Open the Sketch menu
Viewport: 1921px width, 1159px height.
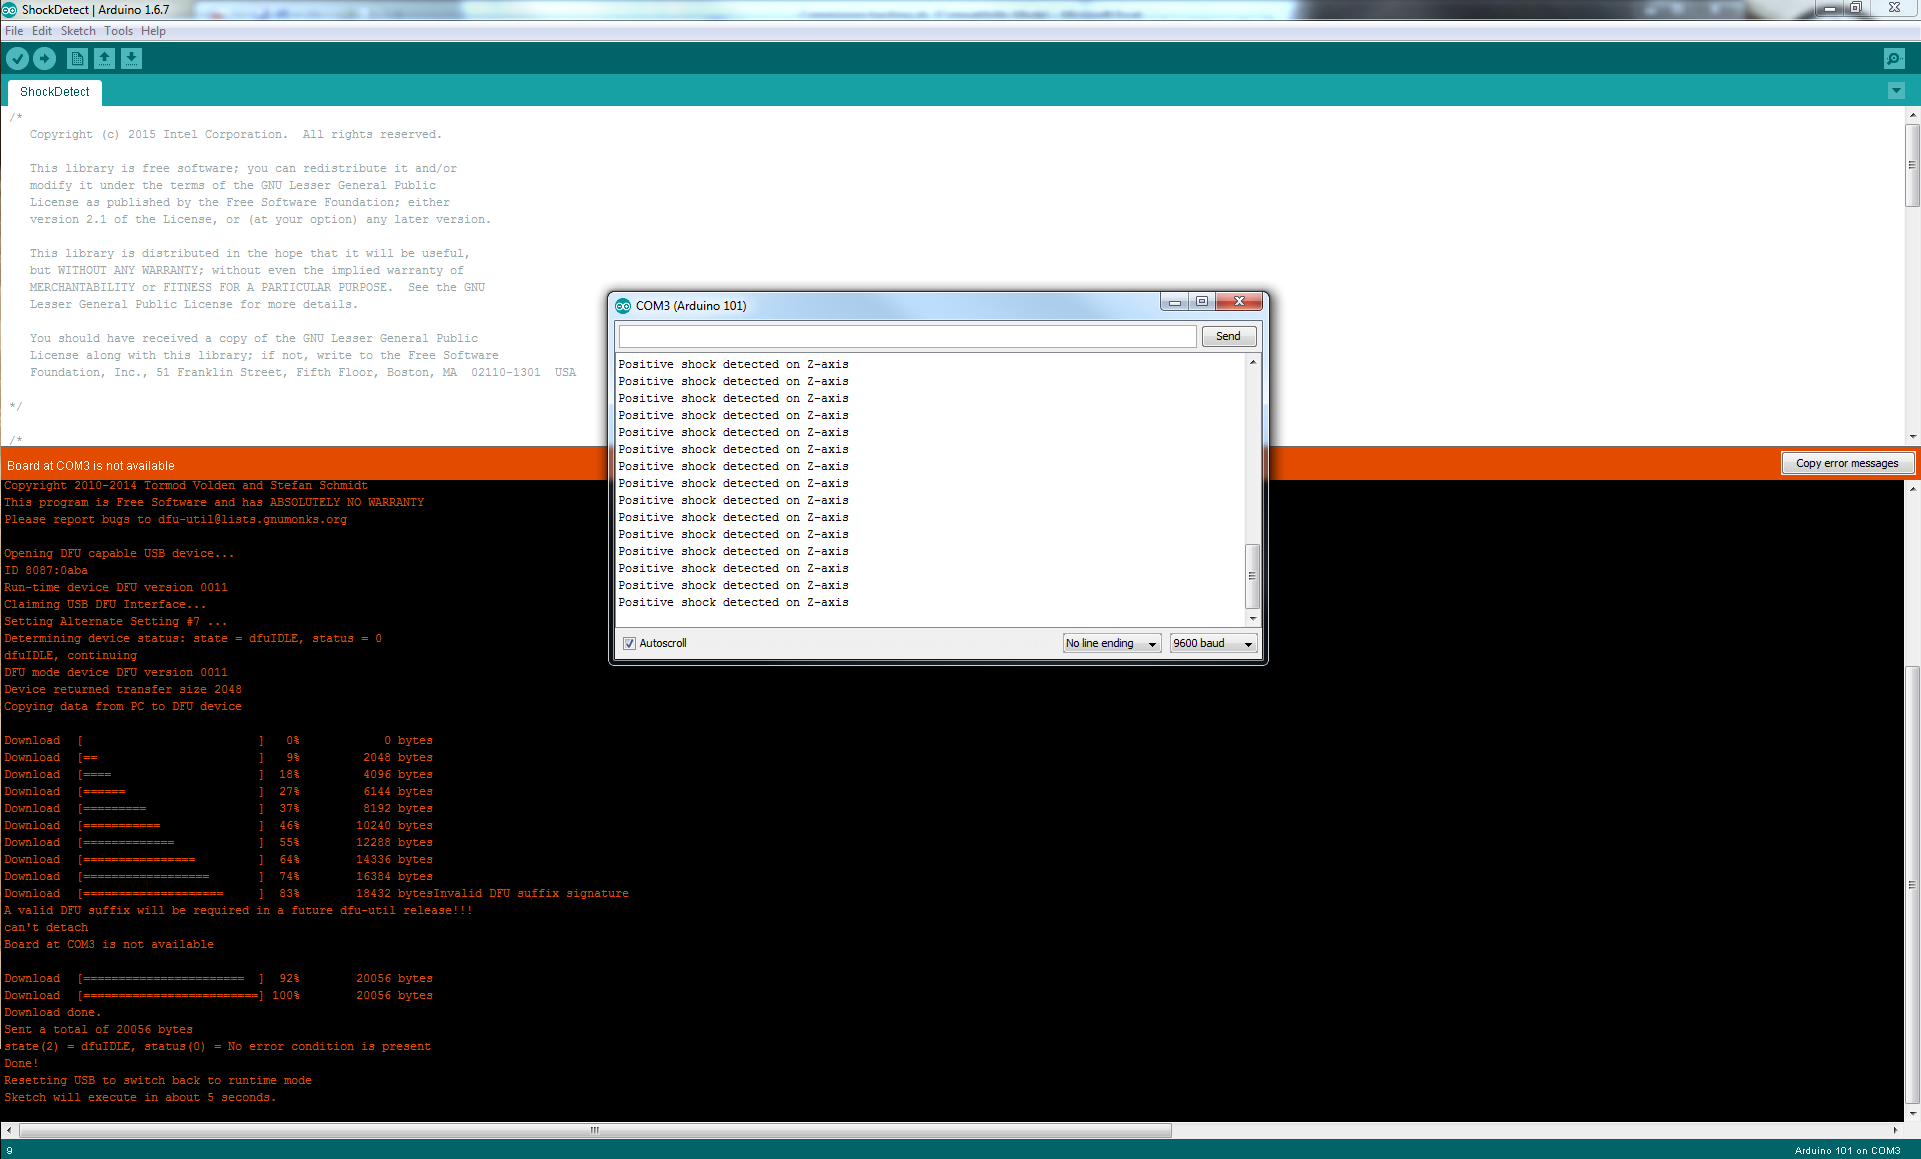78,31
